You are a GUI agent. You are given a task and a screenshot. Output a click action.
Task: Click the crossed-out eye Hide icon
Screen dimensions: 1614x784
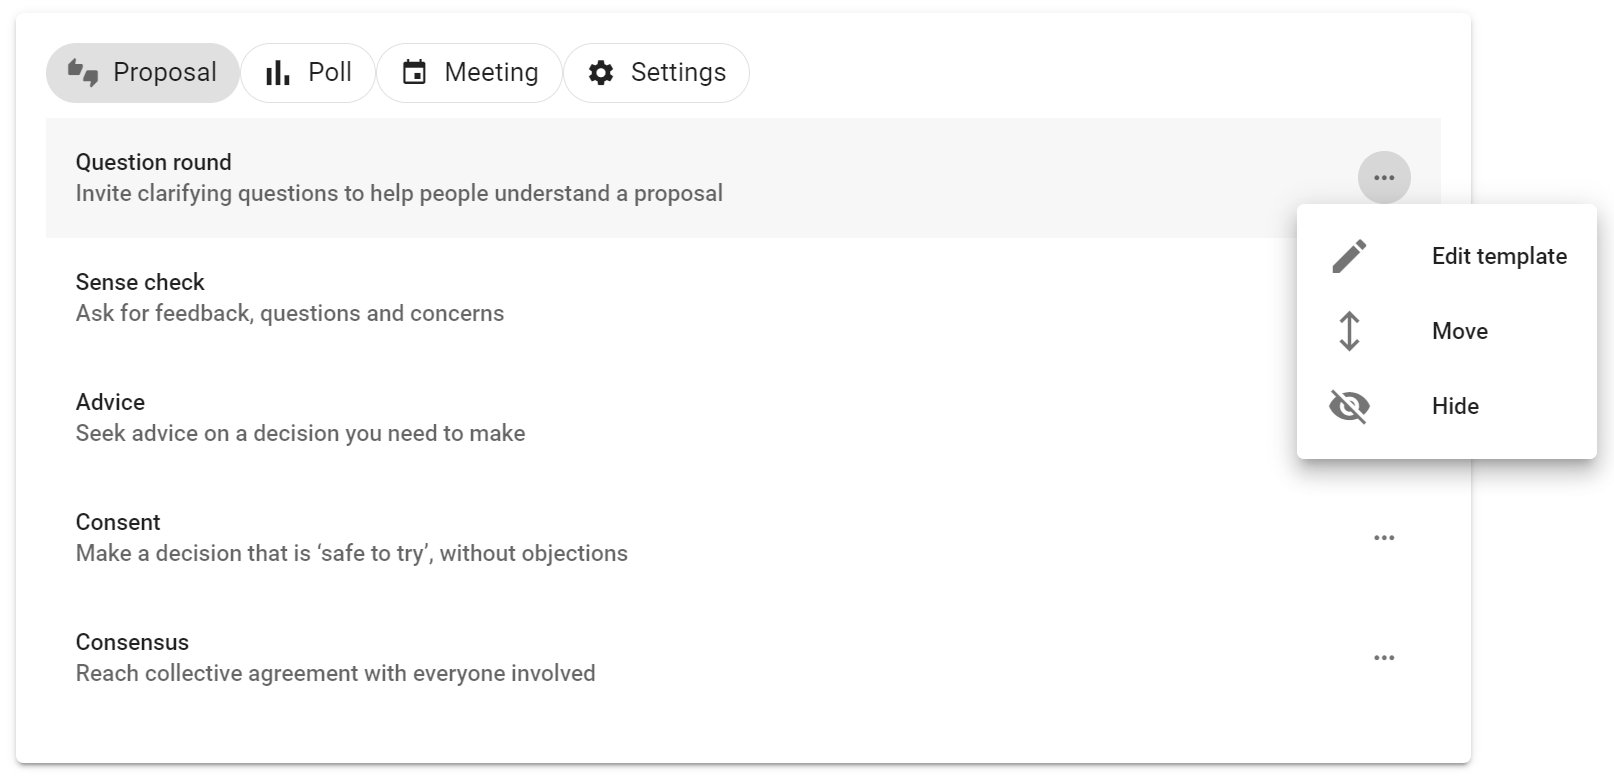1349,406
